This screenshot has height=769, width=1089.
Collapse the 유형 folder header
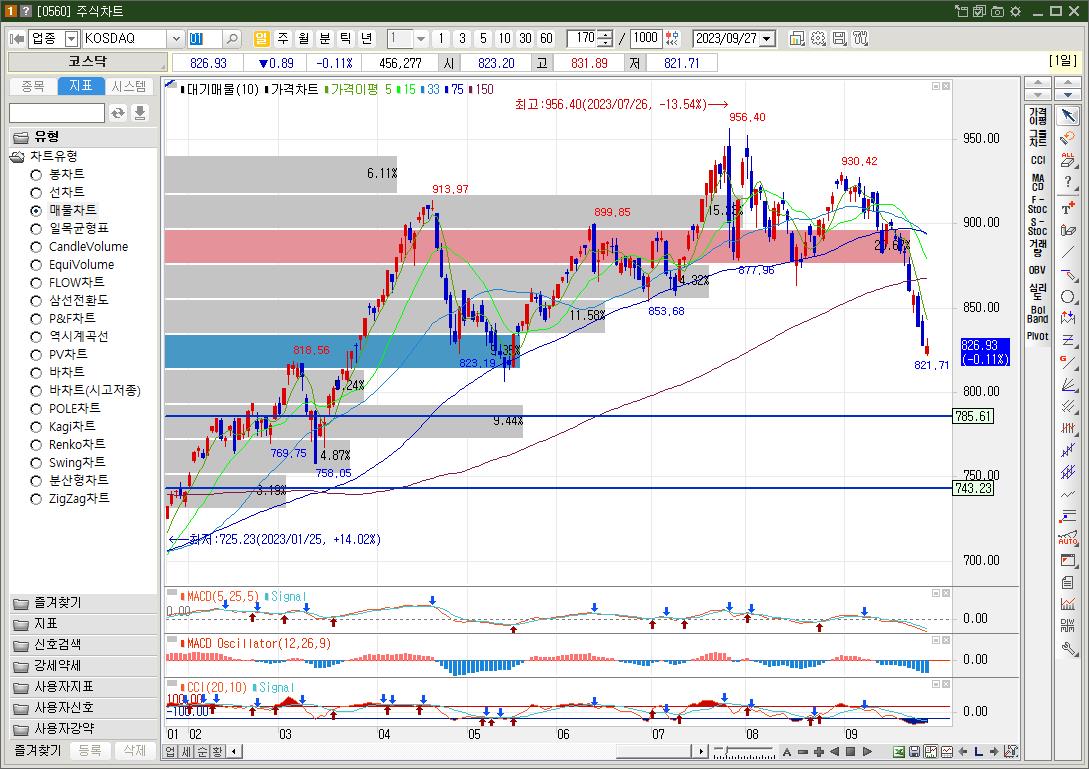click(x=83, y=136)
